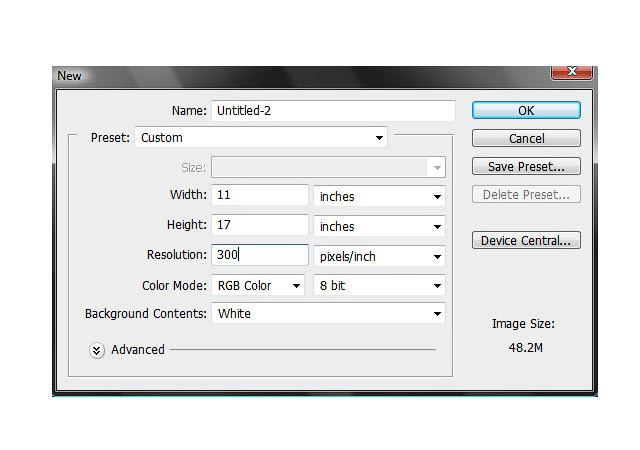Screen dimensions: 640x450
Task: Open the Color Mode dropdown RGB Color
Action: tap(258, 285)
